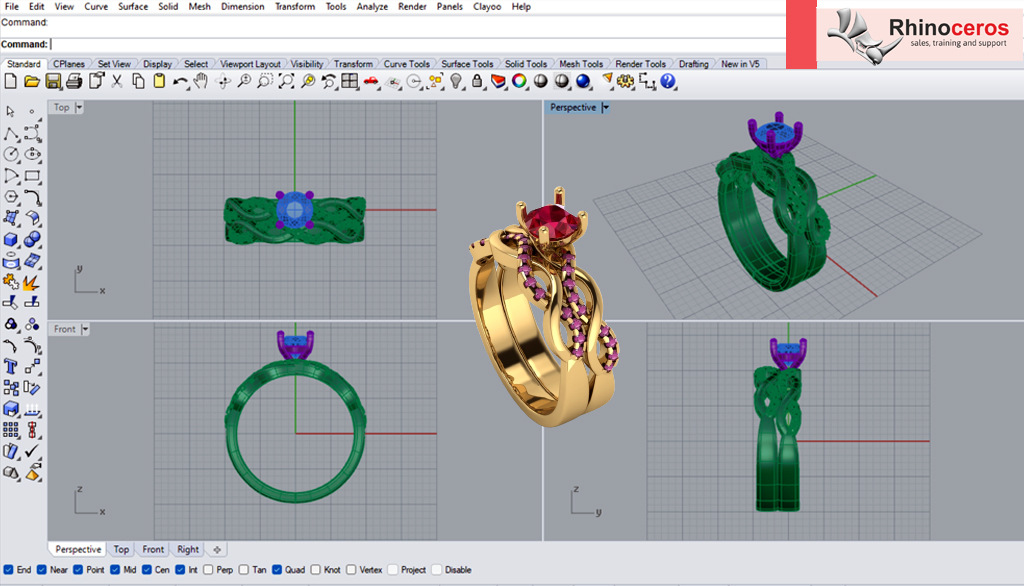
Task: Click the Print icon in toolbar
Action: pos(74,81)
